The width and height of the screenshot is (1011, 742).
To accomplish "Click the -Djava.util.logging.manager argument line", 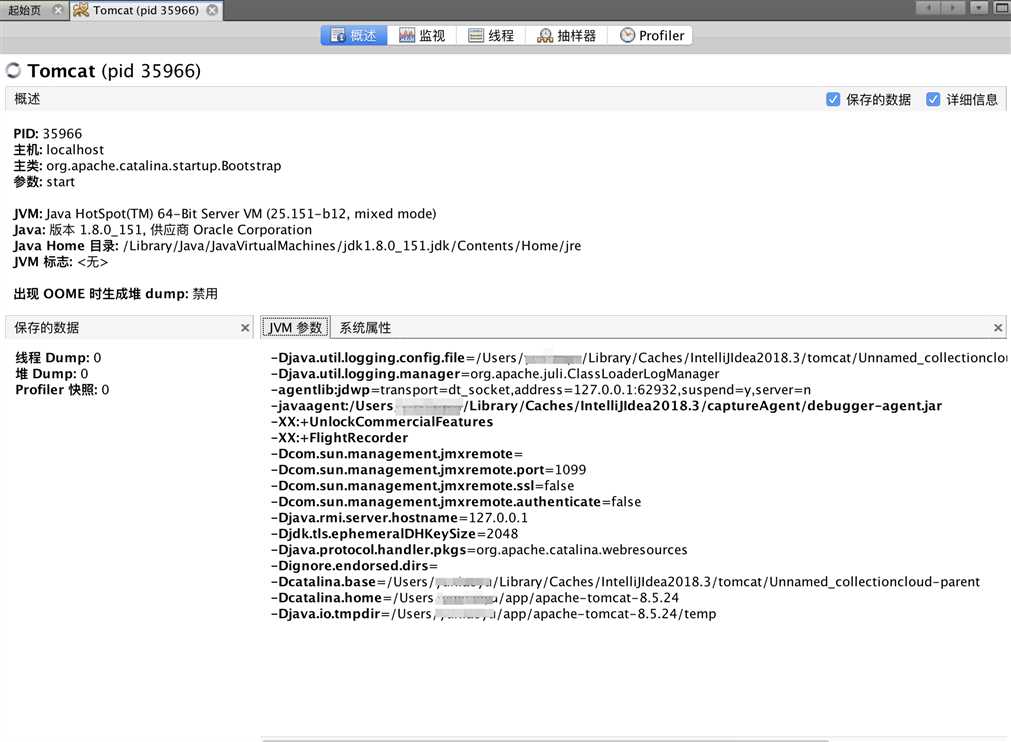I will tap(495, 374).
